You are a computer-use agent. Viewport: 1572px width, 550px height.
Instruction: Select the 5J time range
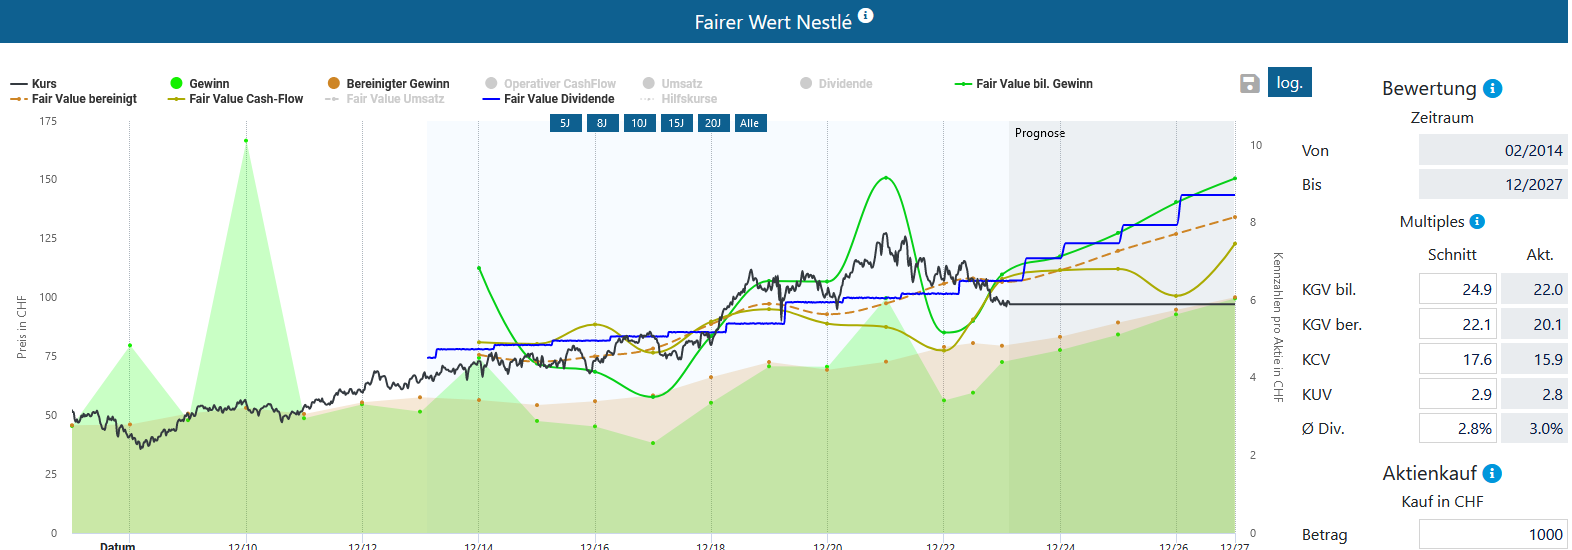[565, 123]
